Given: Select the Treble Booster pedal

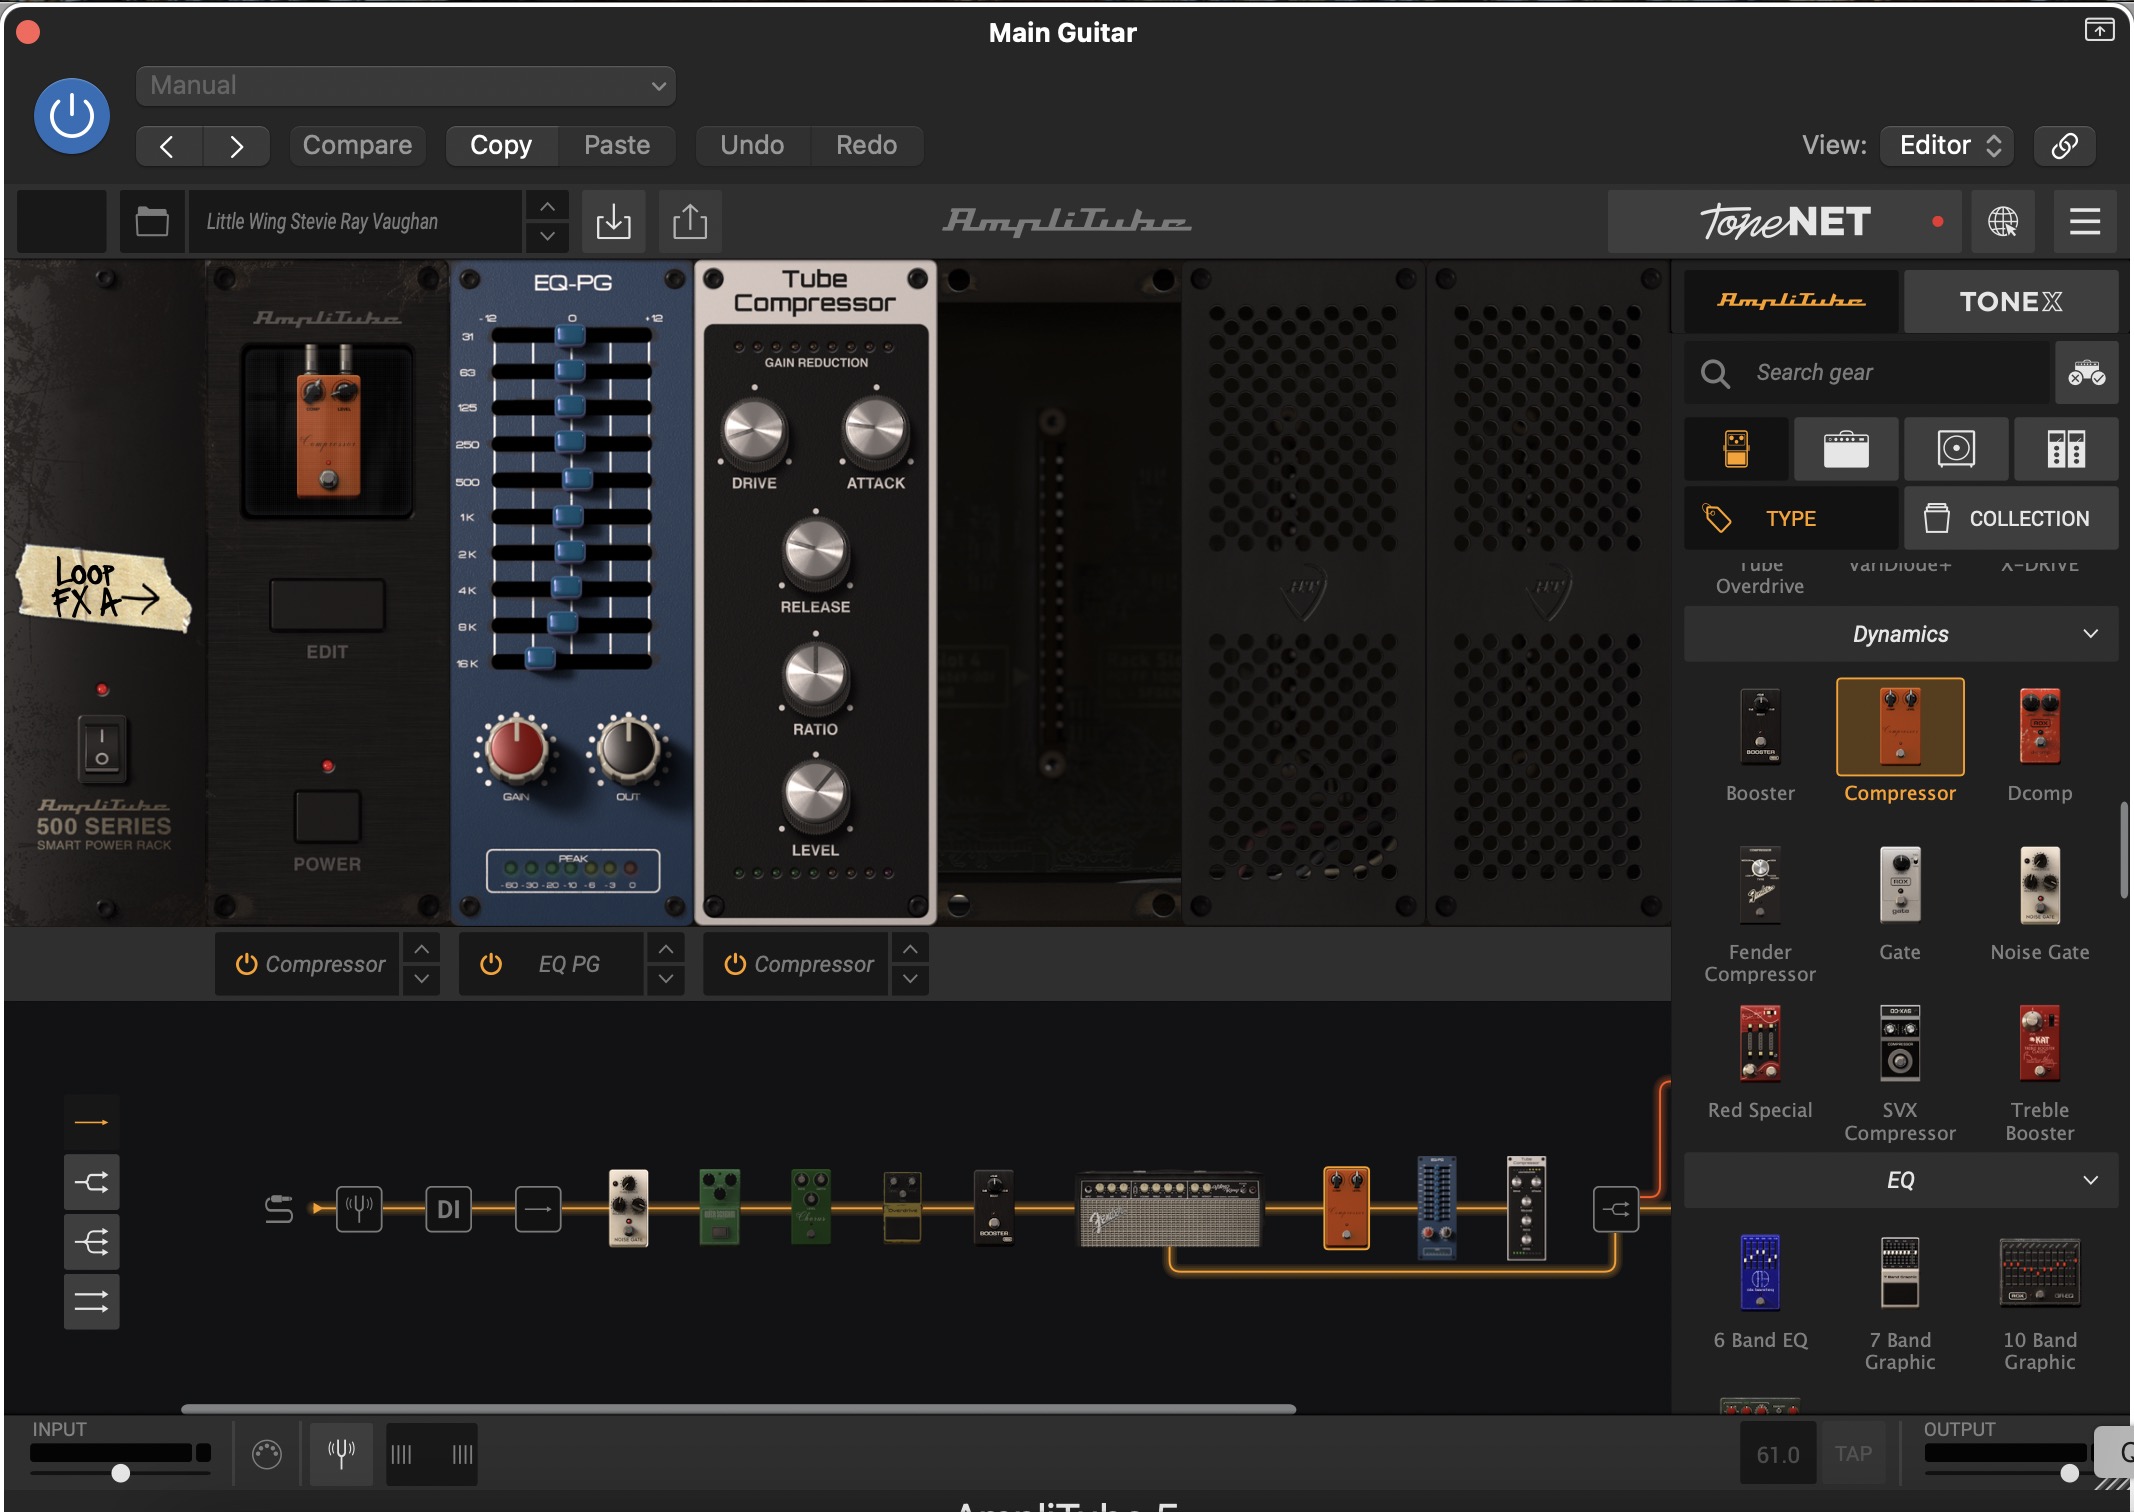Looking at the screenshot, I should point(2040,1044).
